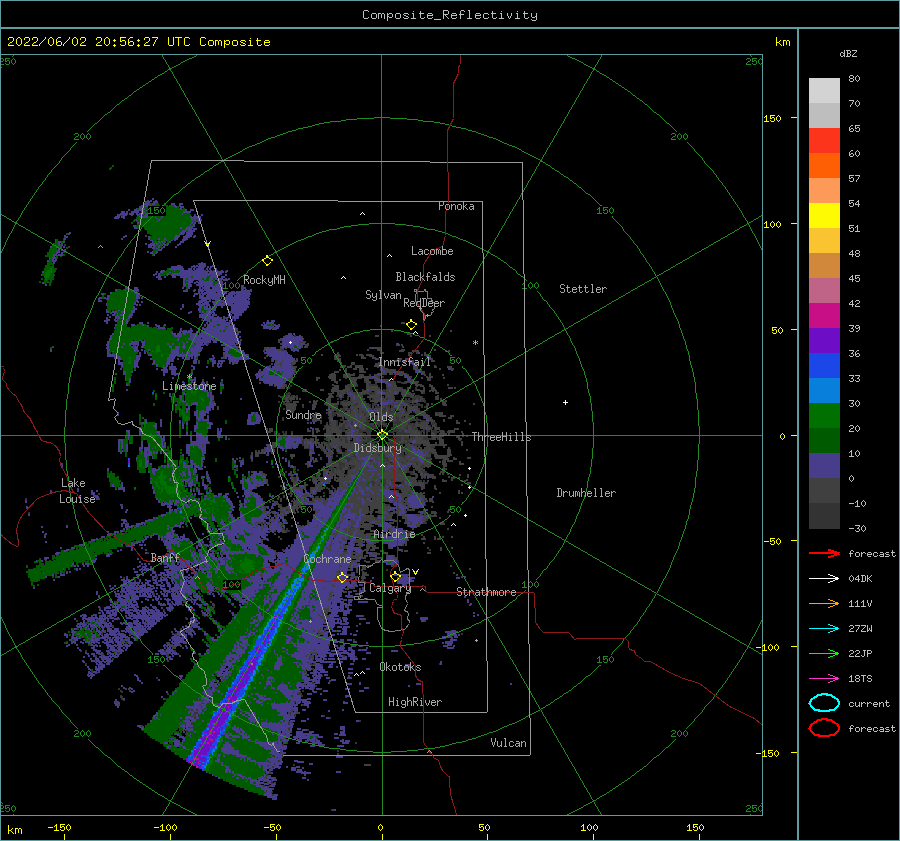Viewport: 900px width, 841px height.
Task: Click the yellow 100 right axis label
Action: [x=772, y=224]
